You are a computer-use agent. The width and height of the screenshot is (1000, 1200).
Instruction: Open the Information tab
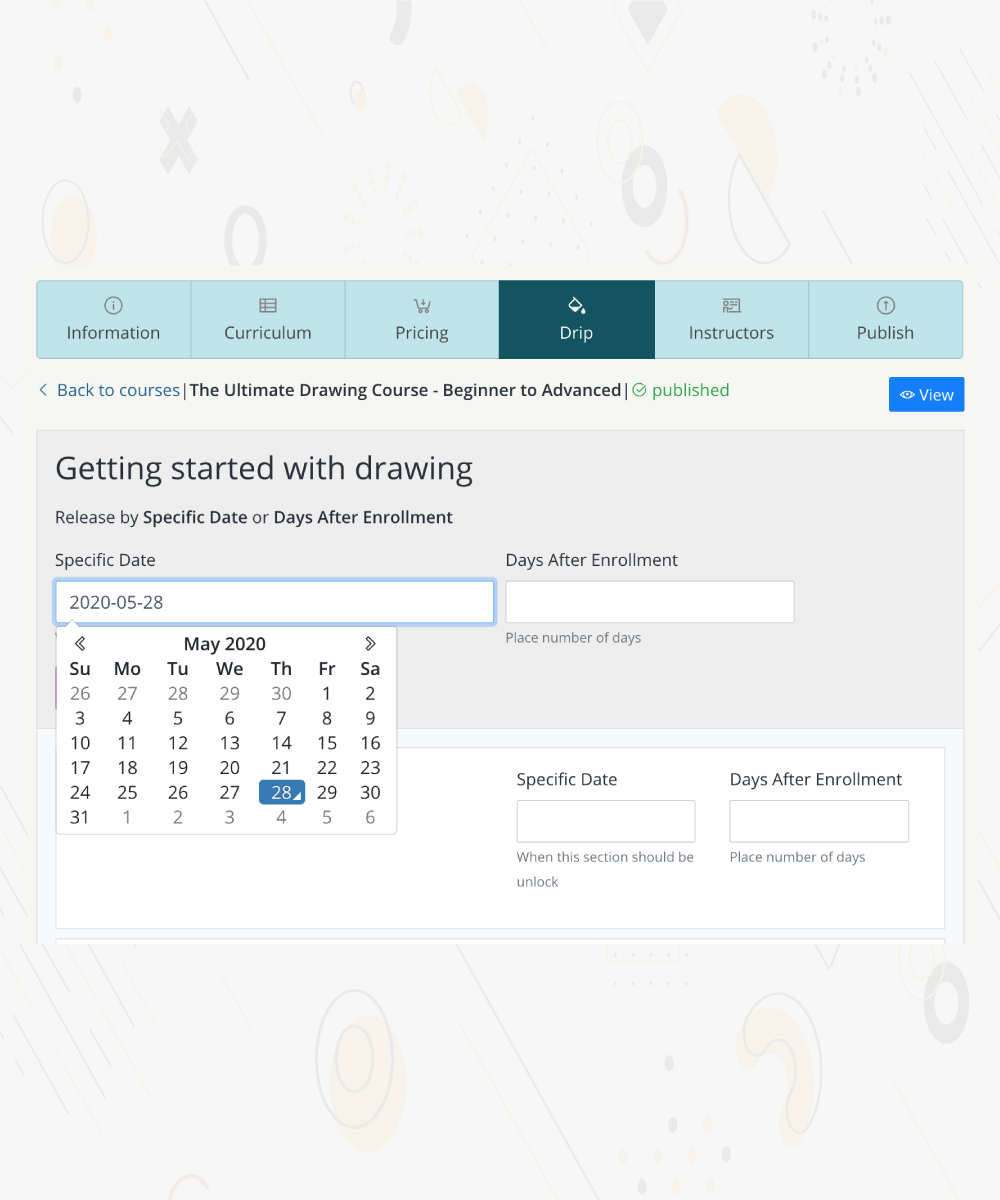point(114,319)
